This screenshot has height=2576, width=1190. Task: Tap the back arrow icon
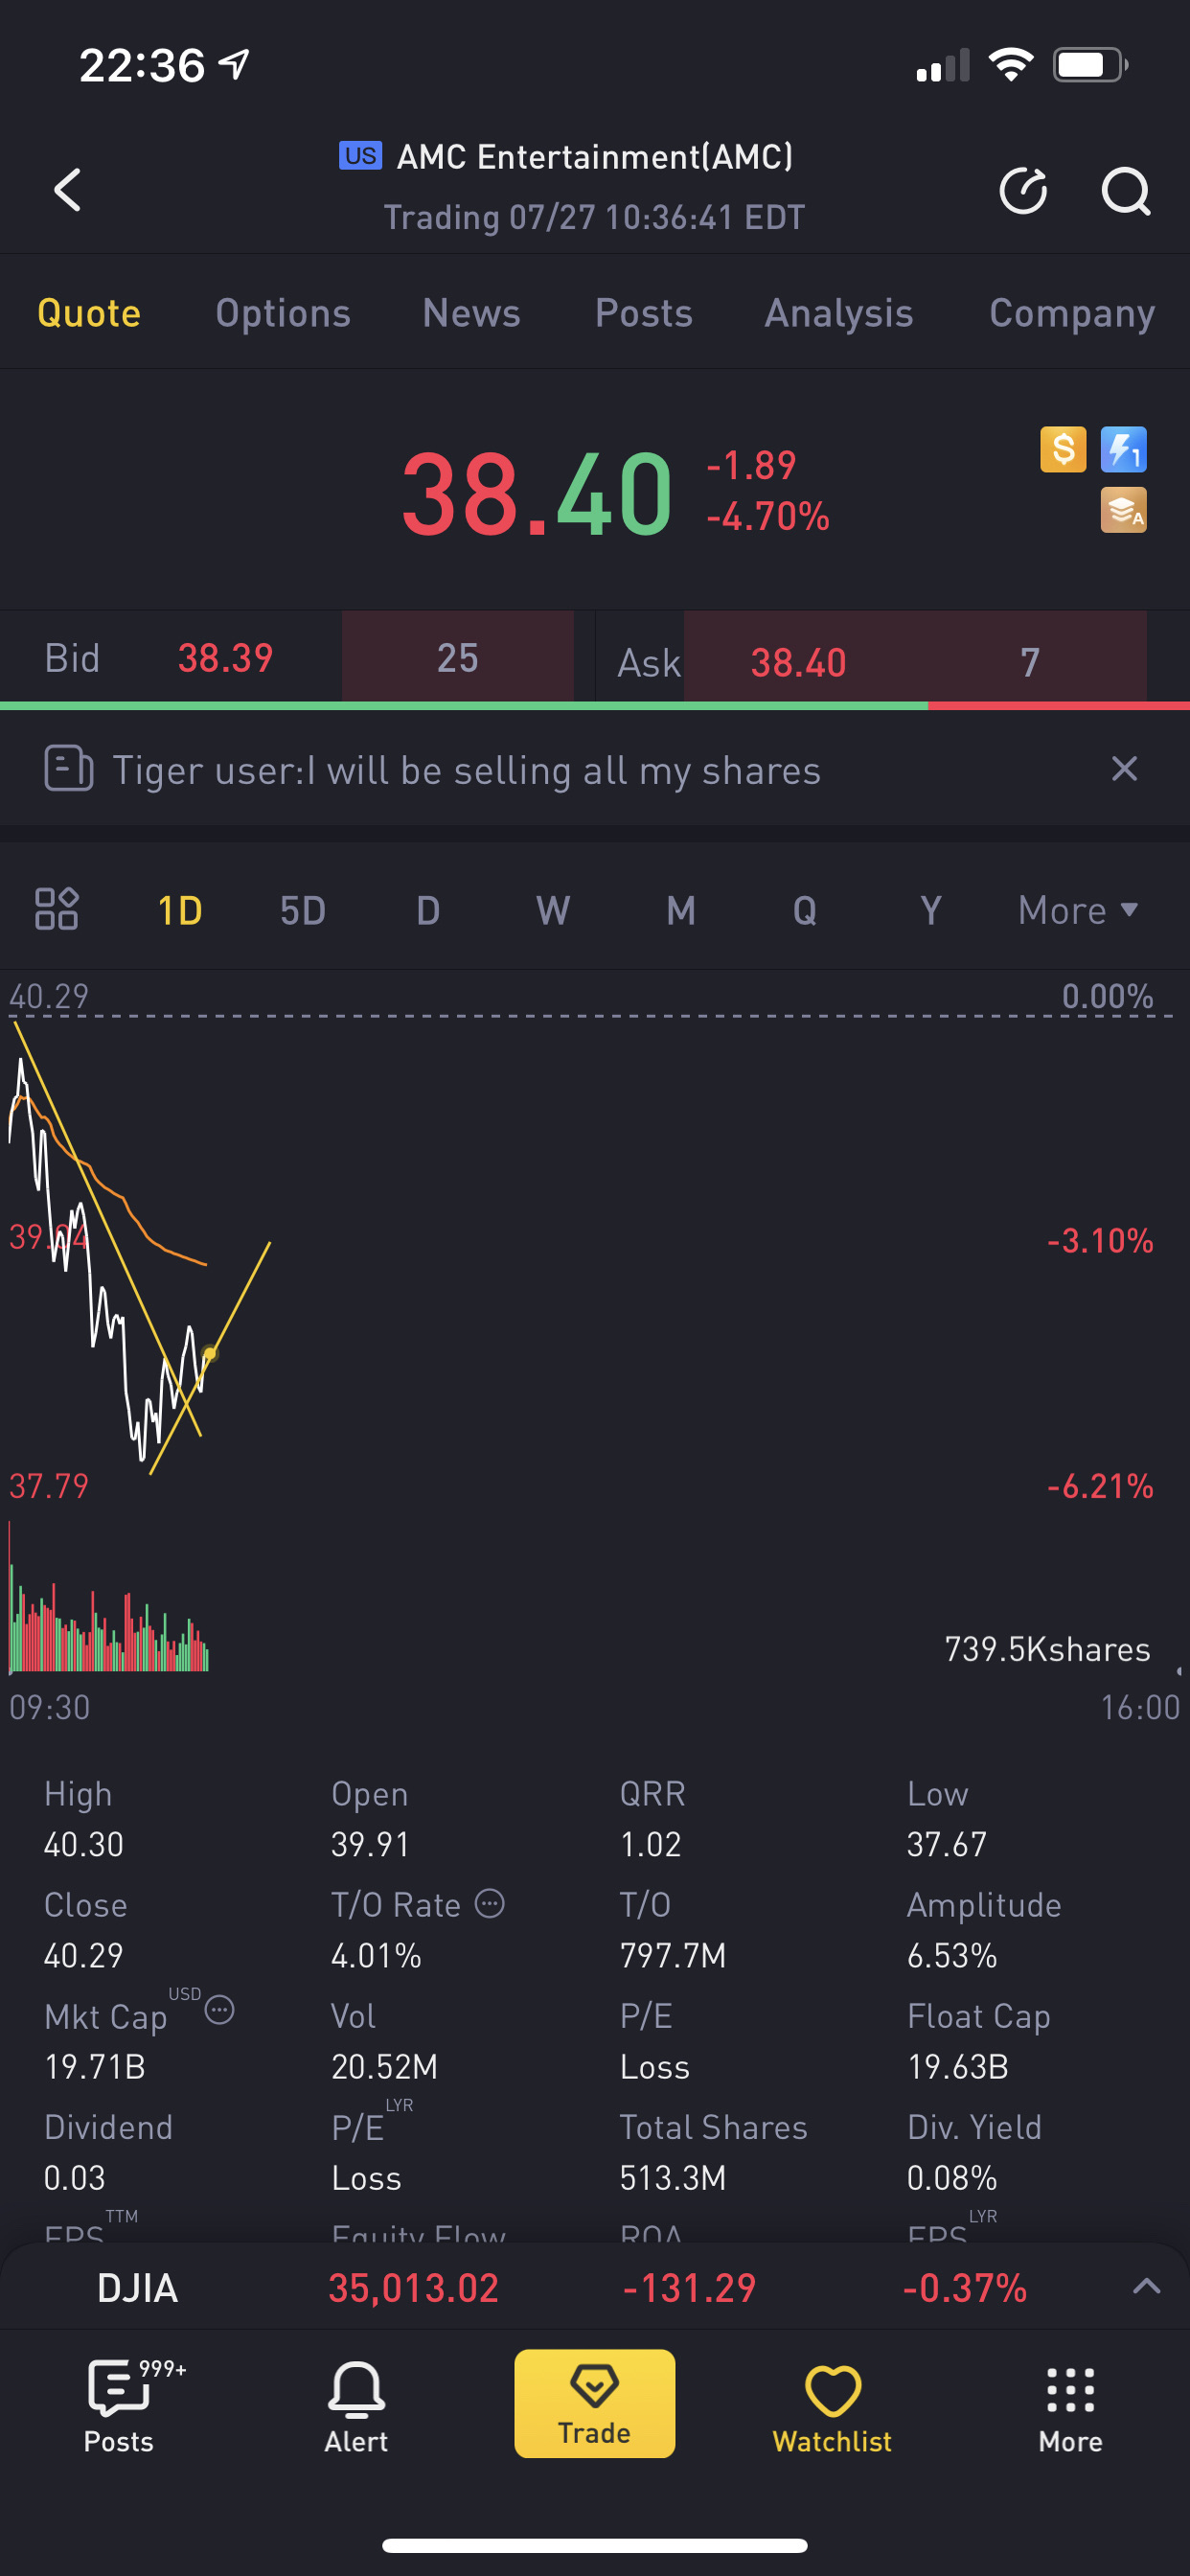point(67,190)
